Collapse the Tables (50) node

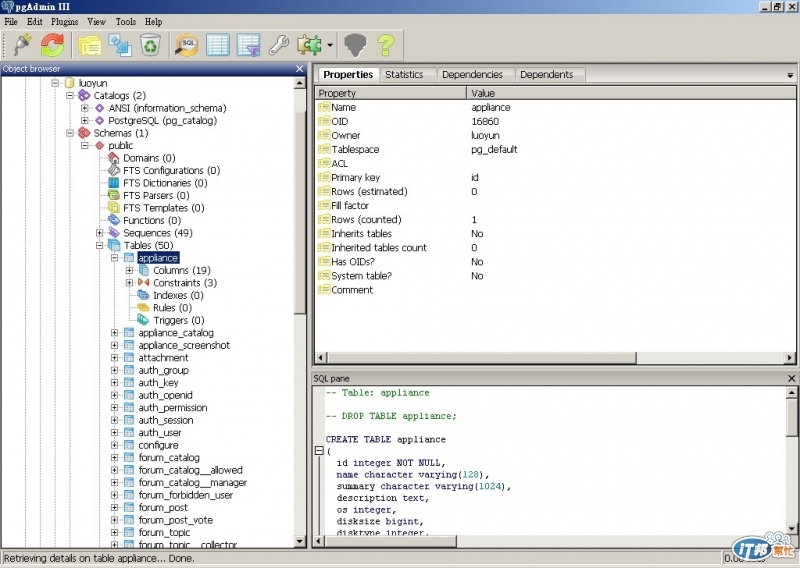click(100, 245)
